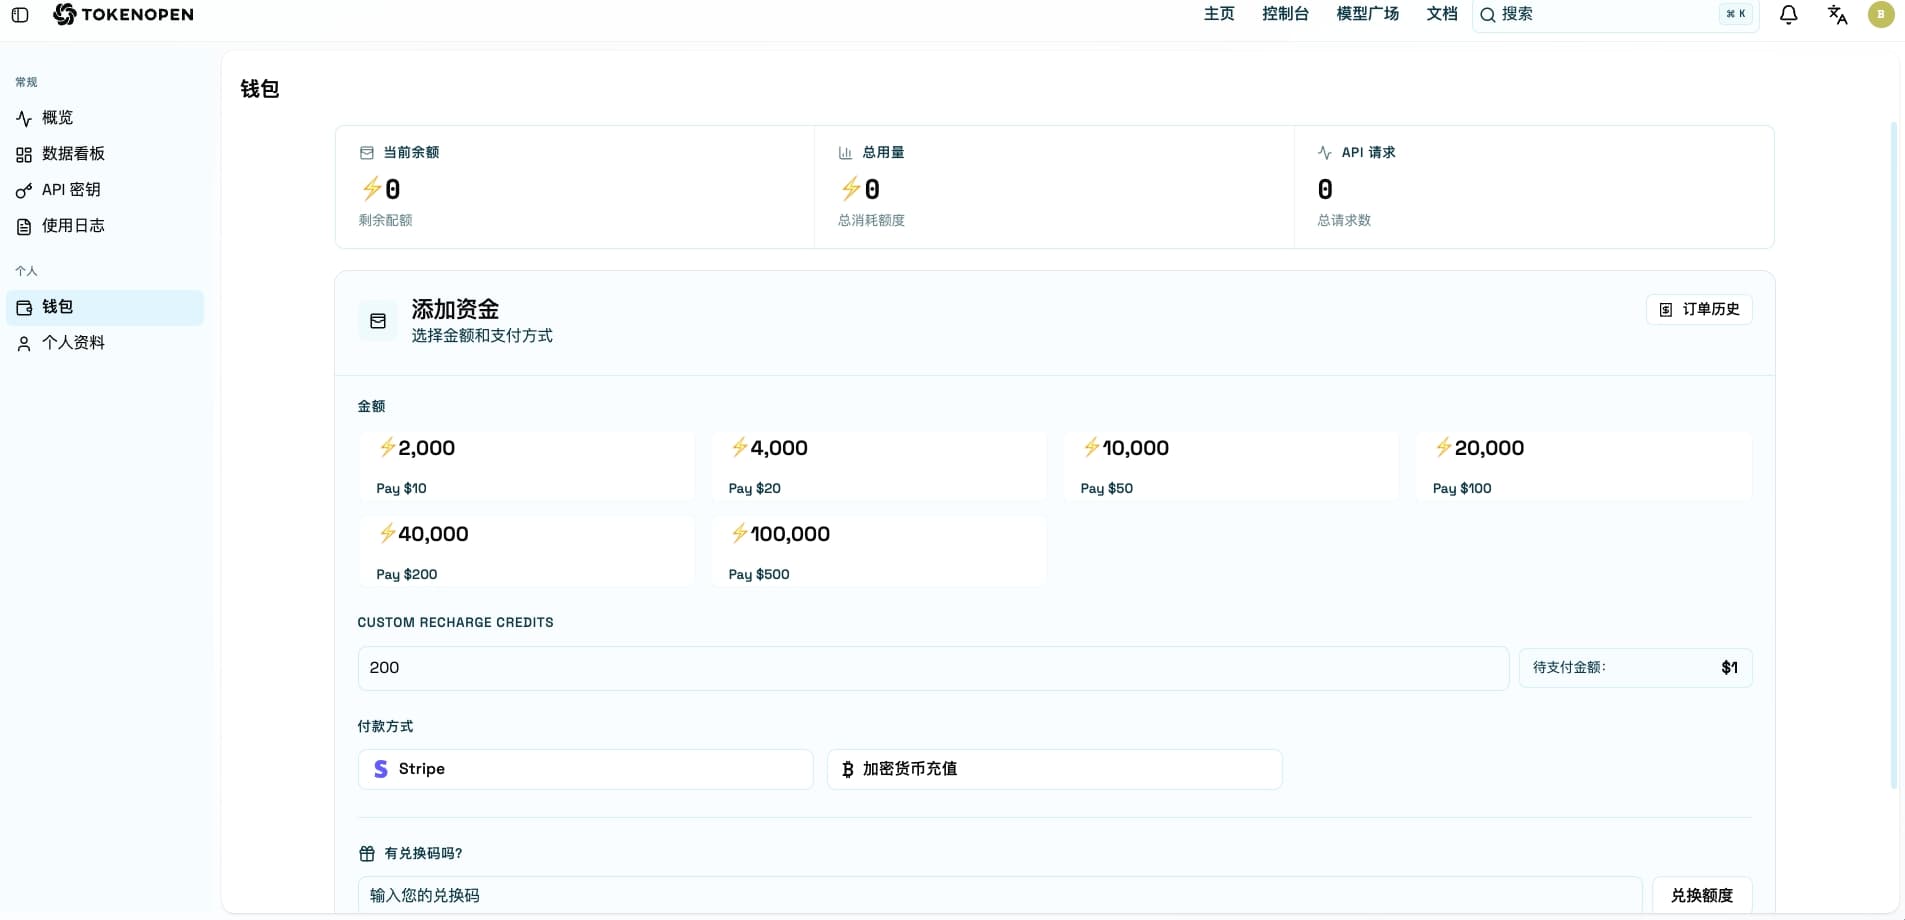Image resolution: width=1905 pixels, height=920 pixels.
Task: Click the 添加资金 card icon
Action: coord(378,321)
